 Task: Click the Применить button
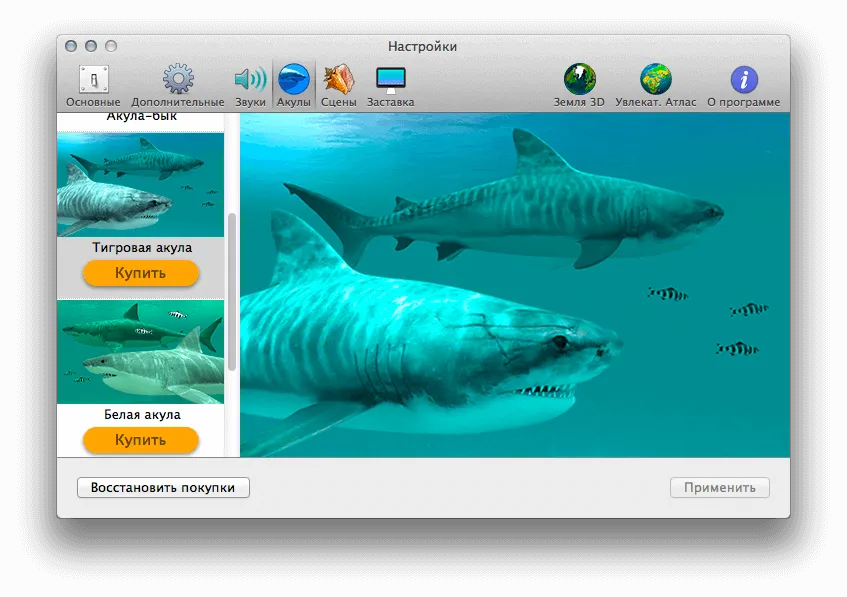(720, 487)
